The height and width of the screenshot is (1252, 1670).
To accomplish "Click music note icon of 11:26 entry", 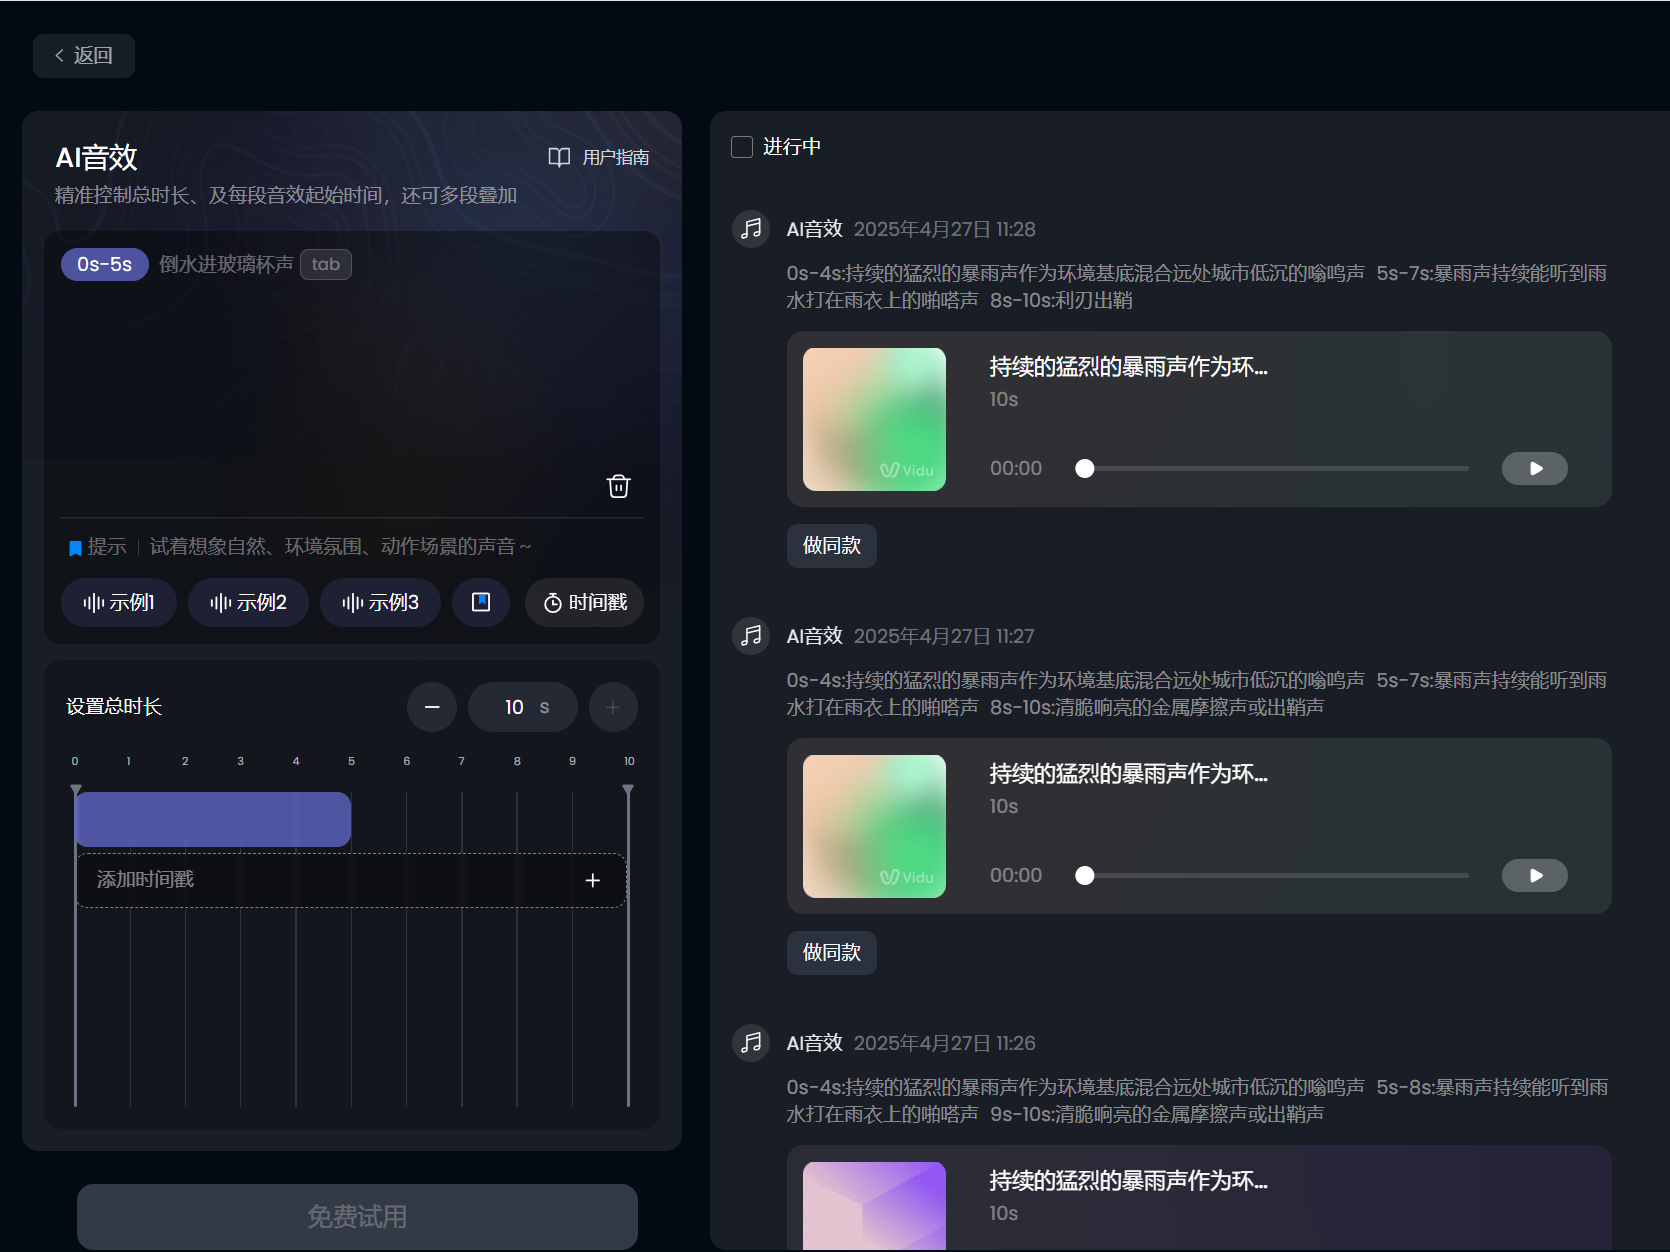I will pos(751,1042).
